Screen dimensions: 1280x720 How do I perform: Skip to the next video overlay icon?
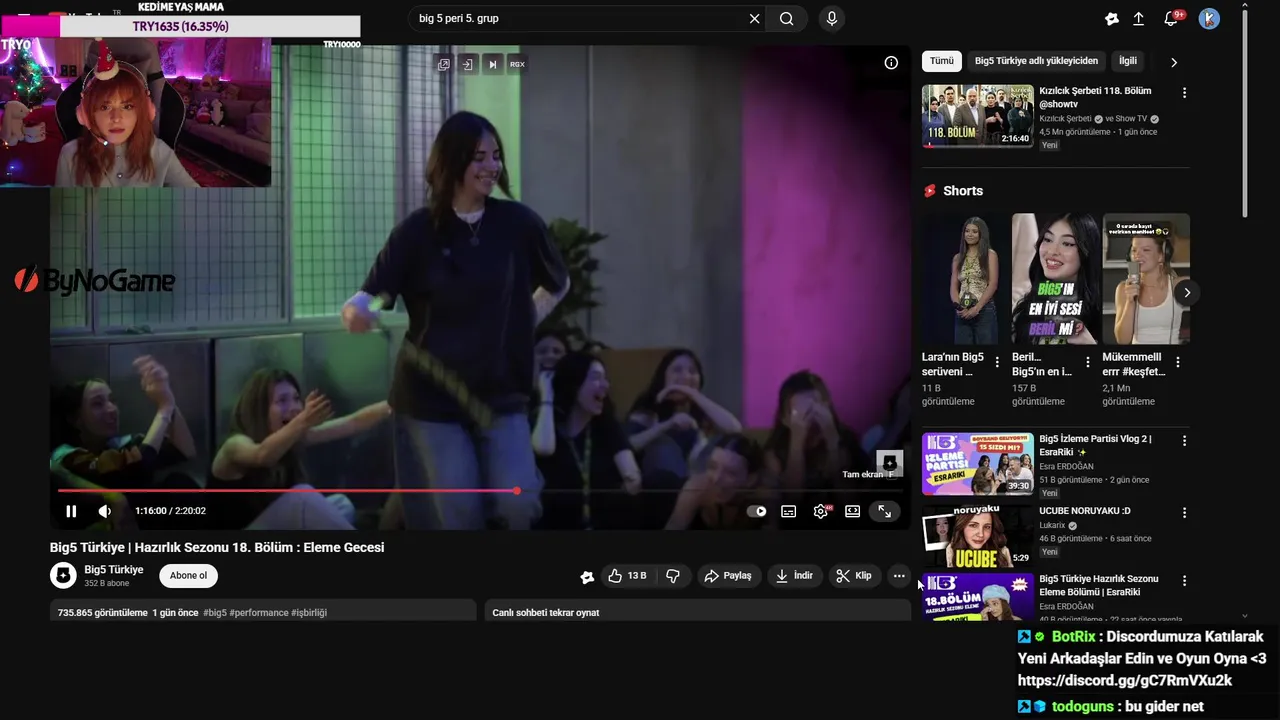[492, 64]
